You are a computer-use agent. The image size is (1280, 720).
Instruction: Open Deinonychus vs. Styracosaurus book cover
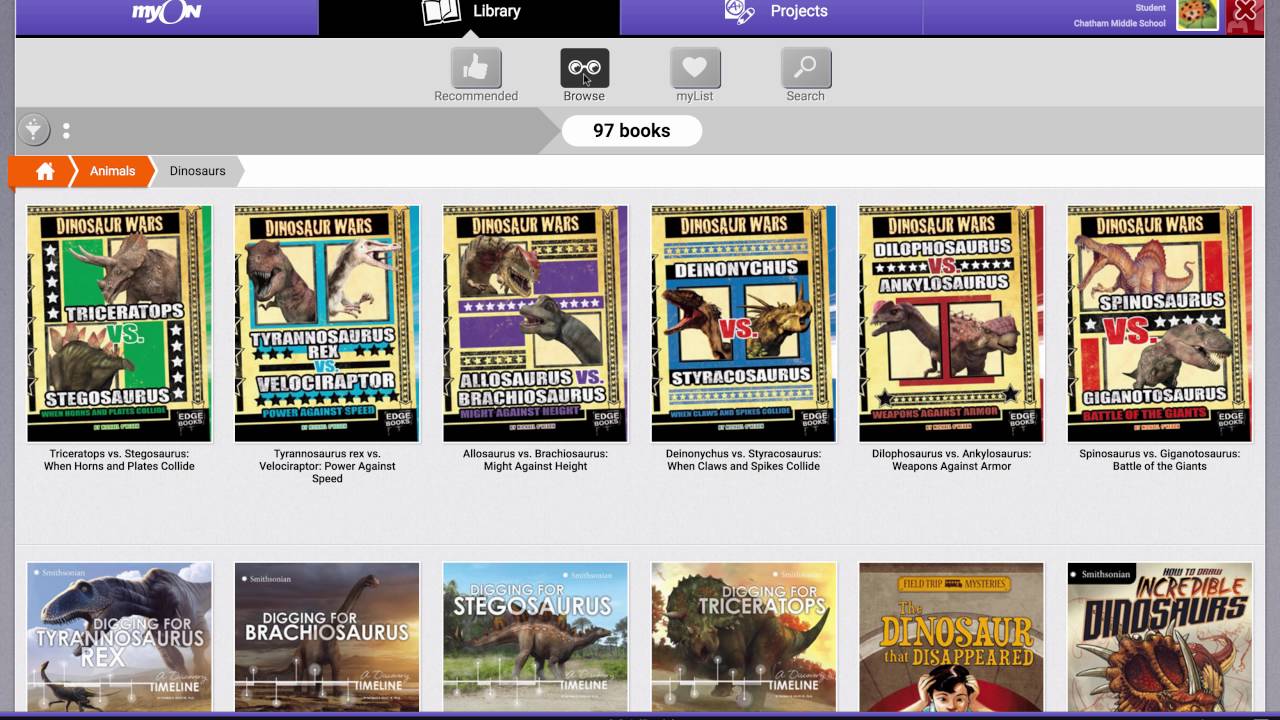(x=744, y=324)
